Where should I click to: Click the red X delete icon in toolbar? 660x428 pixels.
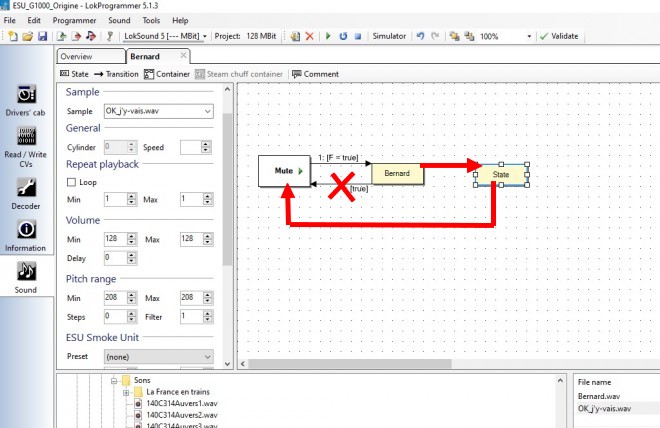pos(309,36)
